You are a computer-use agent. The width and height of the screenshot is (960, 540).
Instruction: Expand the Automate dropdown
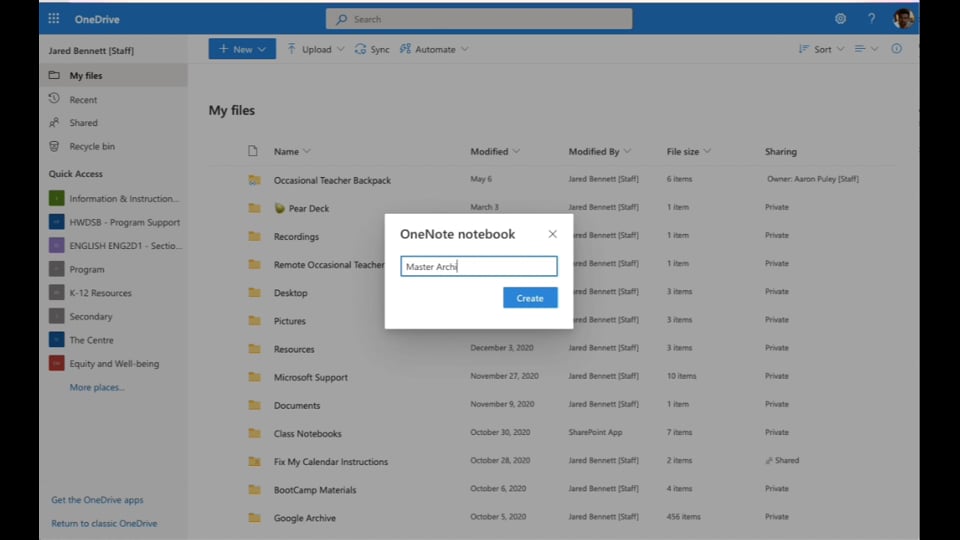(465, 49)
